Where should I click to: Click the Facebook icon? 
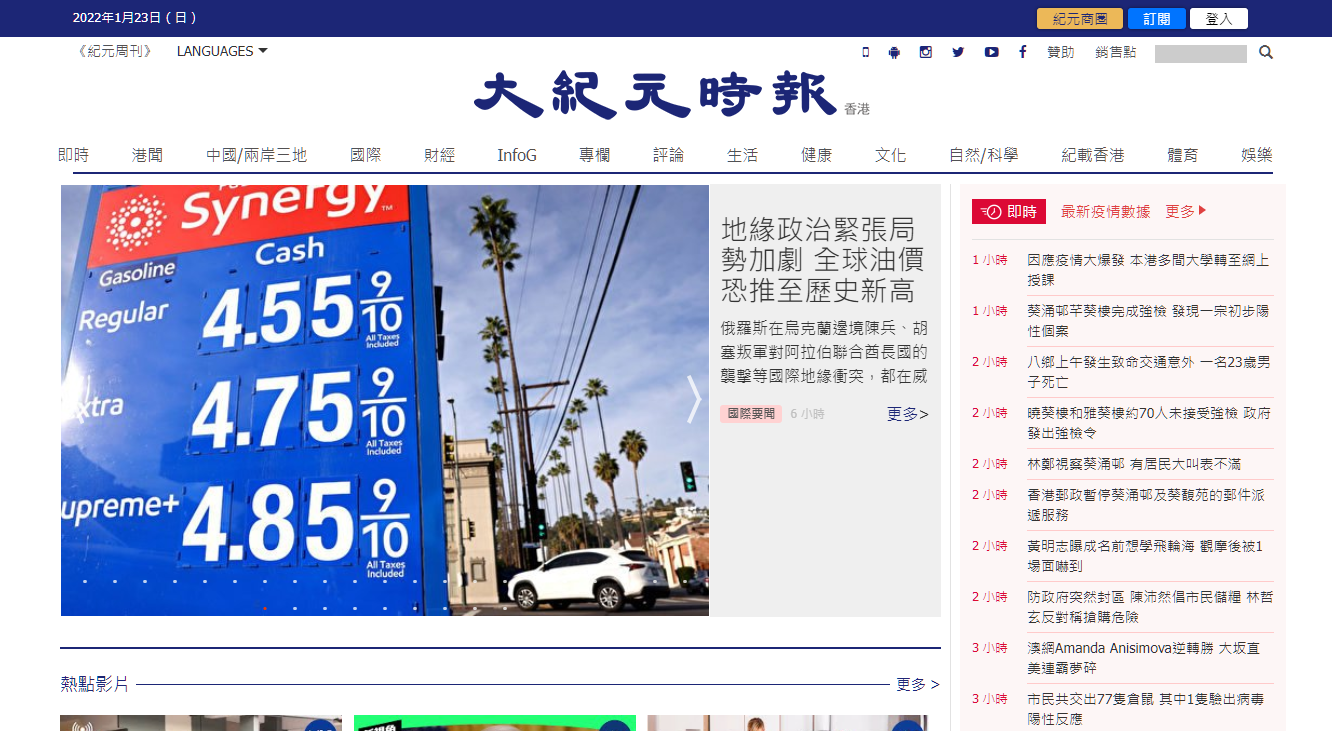[x=1022, y=52]
